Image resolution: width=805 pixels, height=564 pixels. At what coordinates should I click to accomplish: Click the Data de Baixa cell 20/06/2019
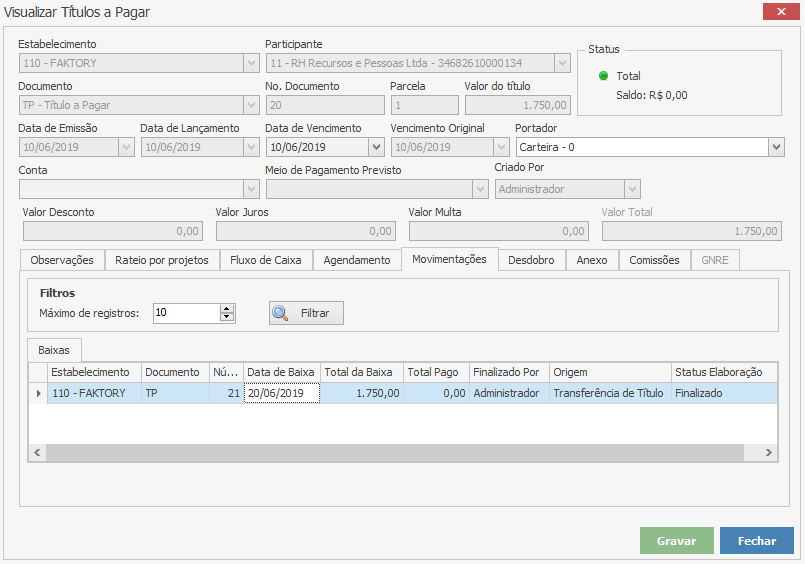click(281, 394)
